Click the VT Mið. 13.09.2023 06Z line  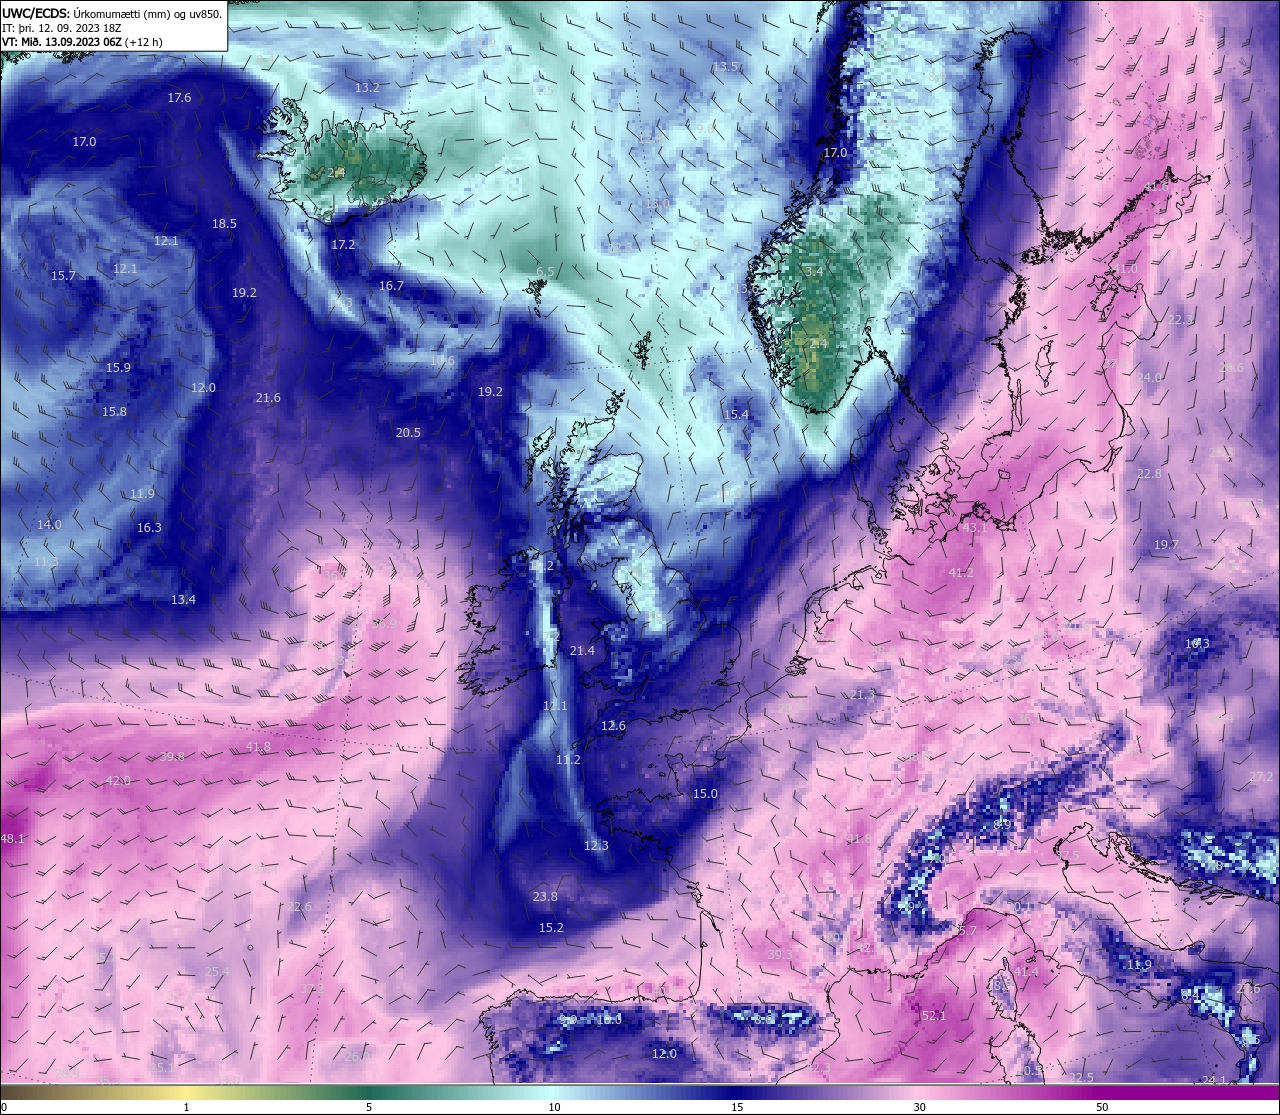tap(84, 43)
